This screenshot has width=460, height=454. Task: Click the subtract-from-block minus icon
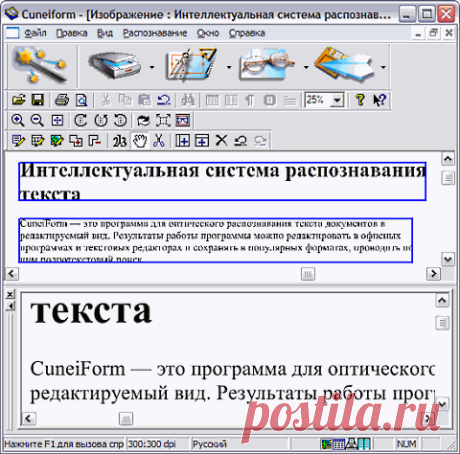tap(95, 140)
